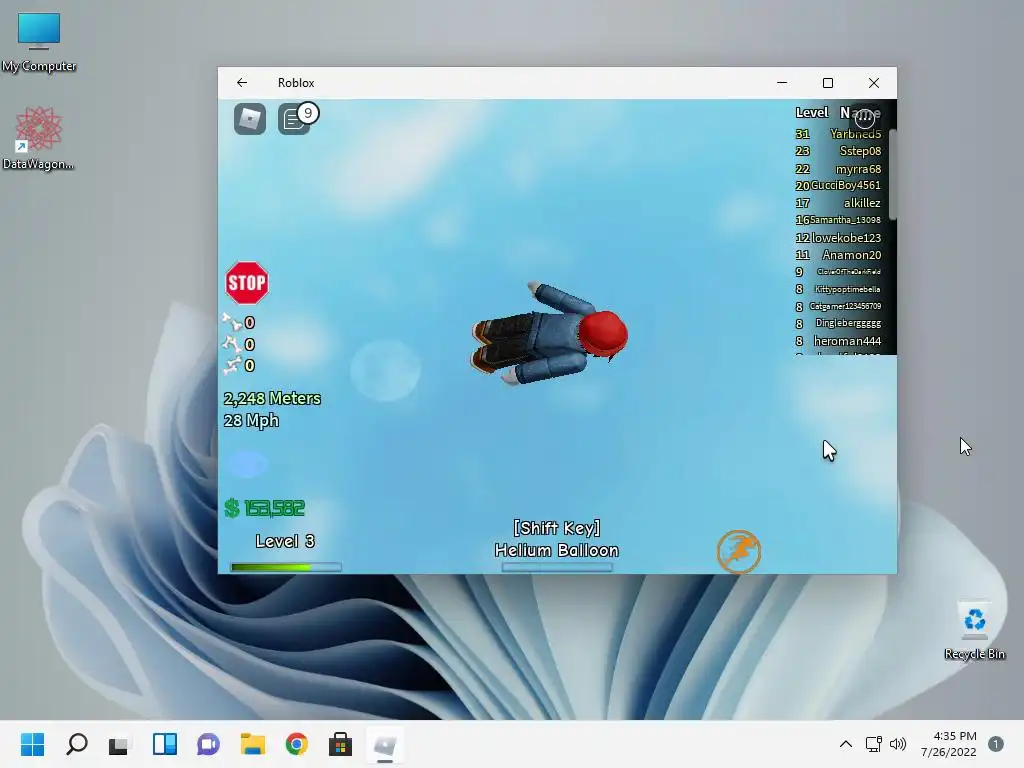
Task: Click the first bone counter icon
Action: click(231, 322)
